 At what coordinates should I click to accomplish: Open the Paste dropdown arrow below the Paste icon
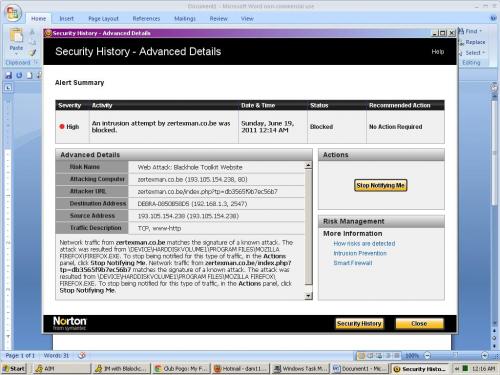[x=16, y=53]
